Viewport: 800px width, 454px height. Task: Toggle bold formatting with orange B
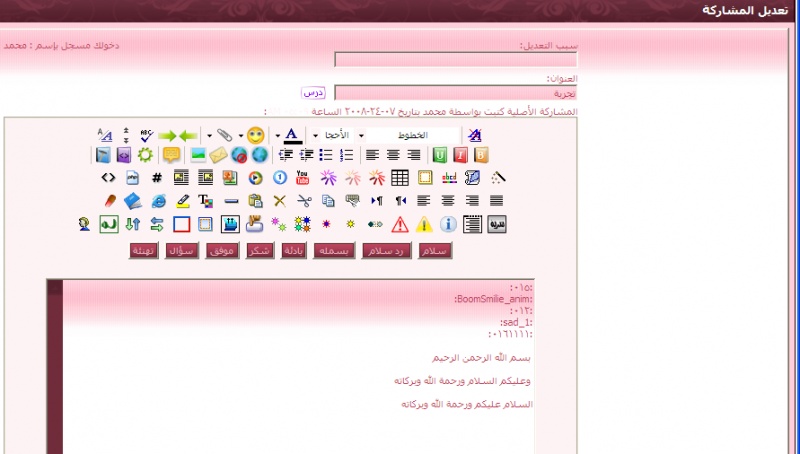(481, 155)
